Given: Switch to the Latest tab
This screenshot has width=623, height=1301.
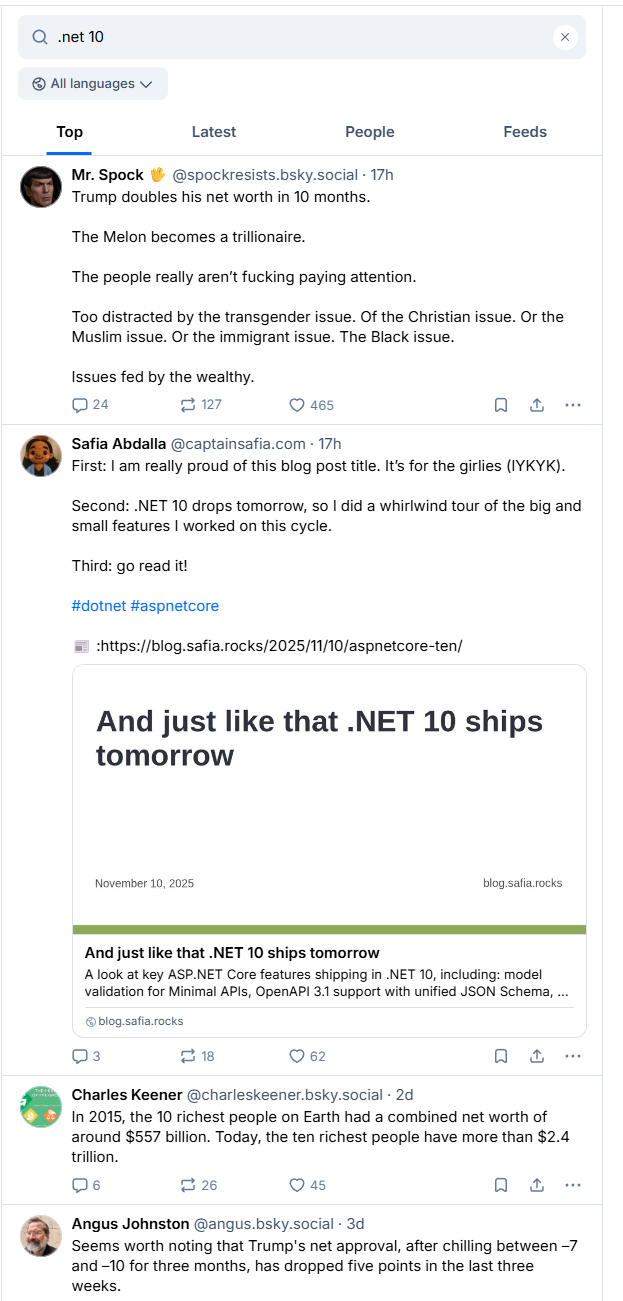Looking at the screenshot, I should pyautogui.click(x=214, y=132).
